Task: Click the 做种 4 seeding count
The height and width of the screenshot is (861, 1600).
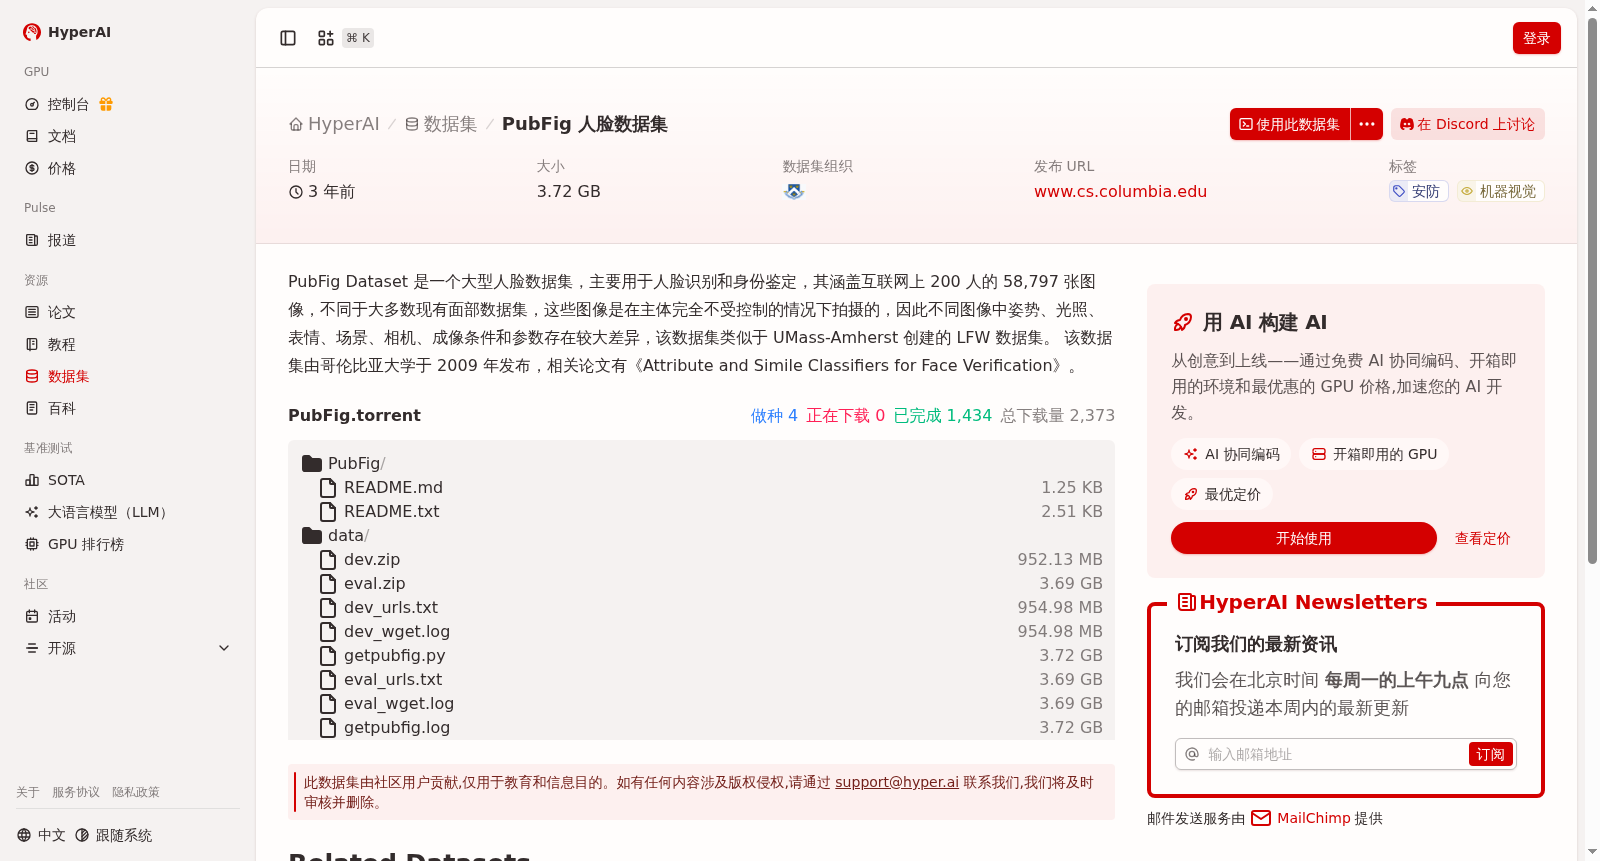Action: point(774,415)
